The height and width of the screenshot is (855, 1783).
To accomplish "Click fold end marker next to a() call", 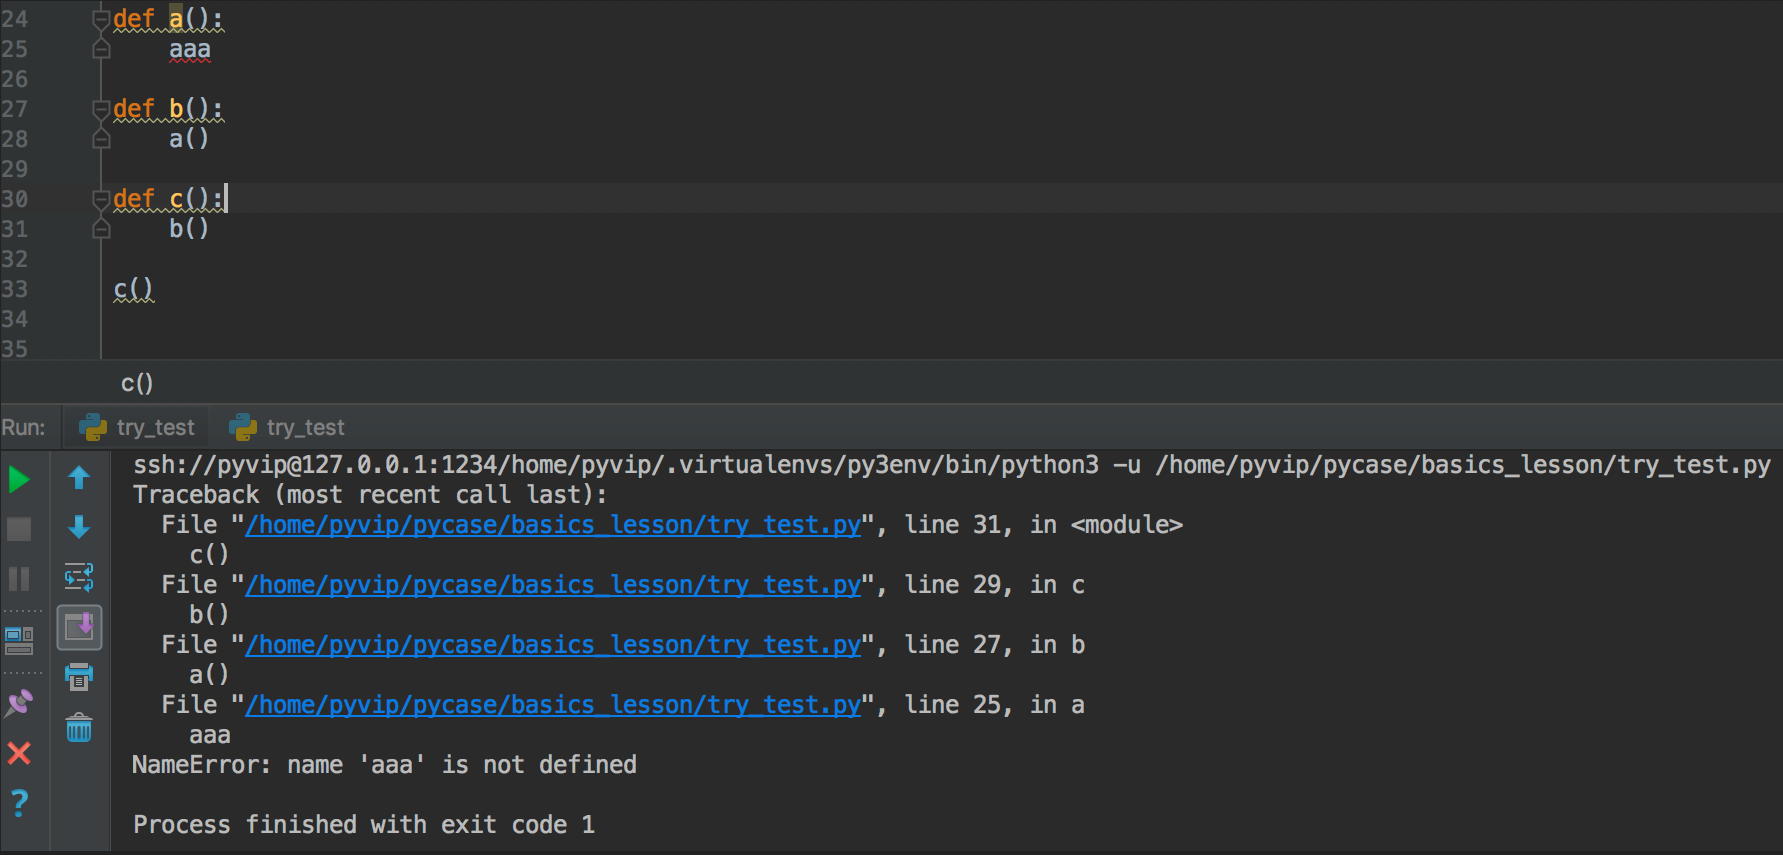I will coord(101,139).
